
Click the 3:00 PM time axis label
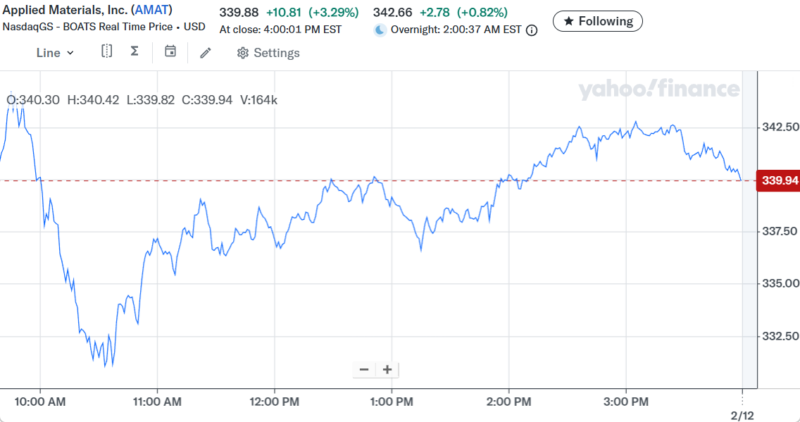(x=625, y=402)
